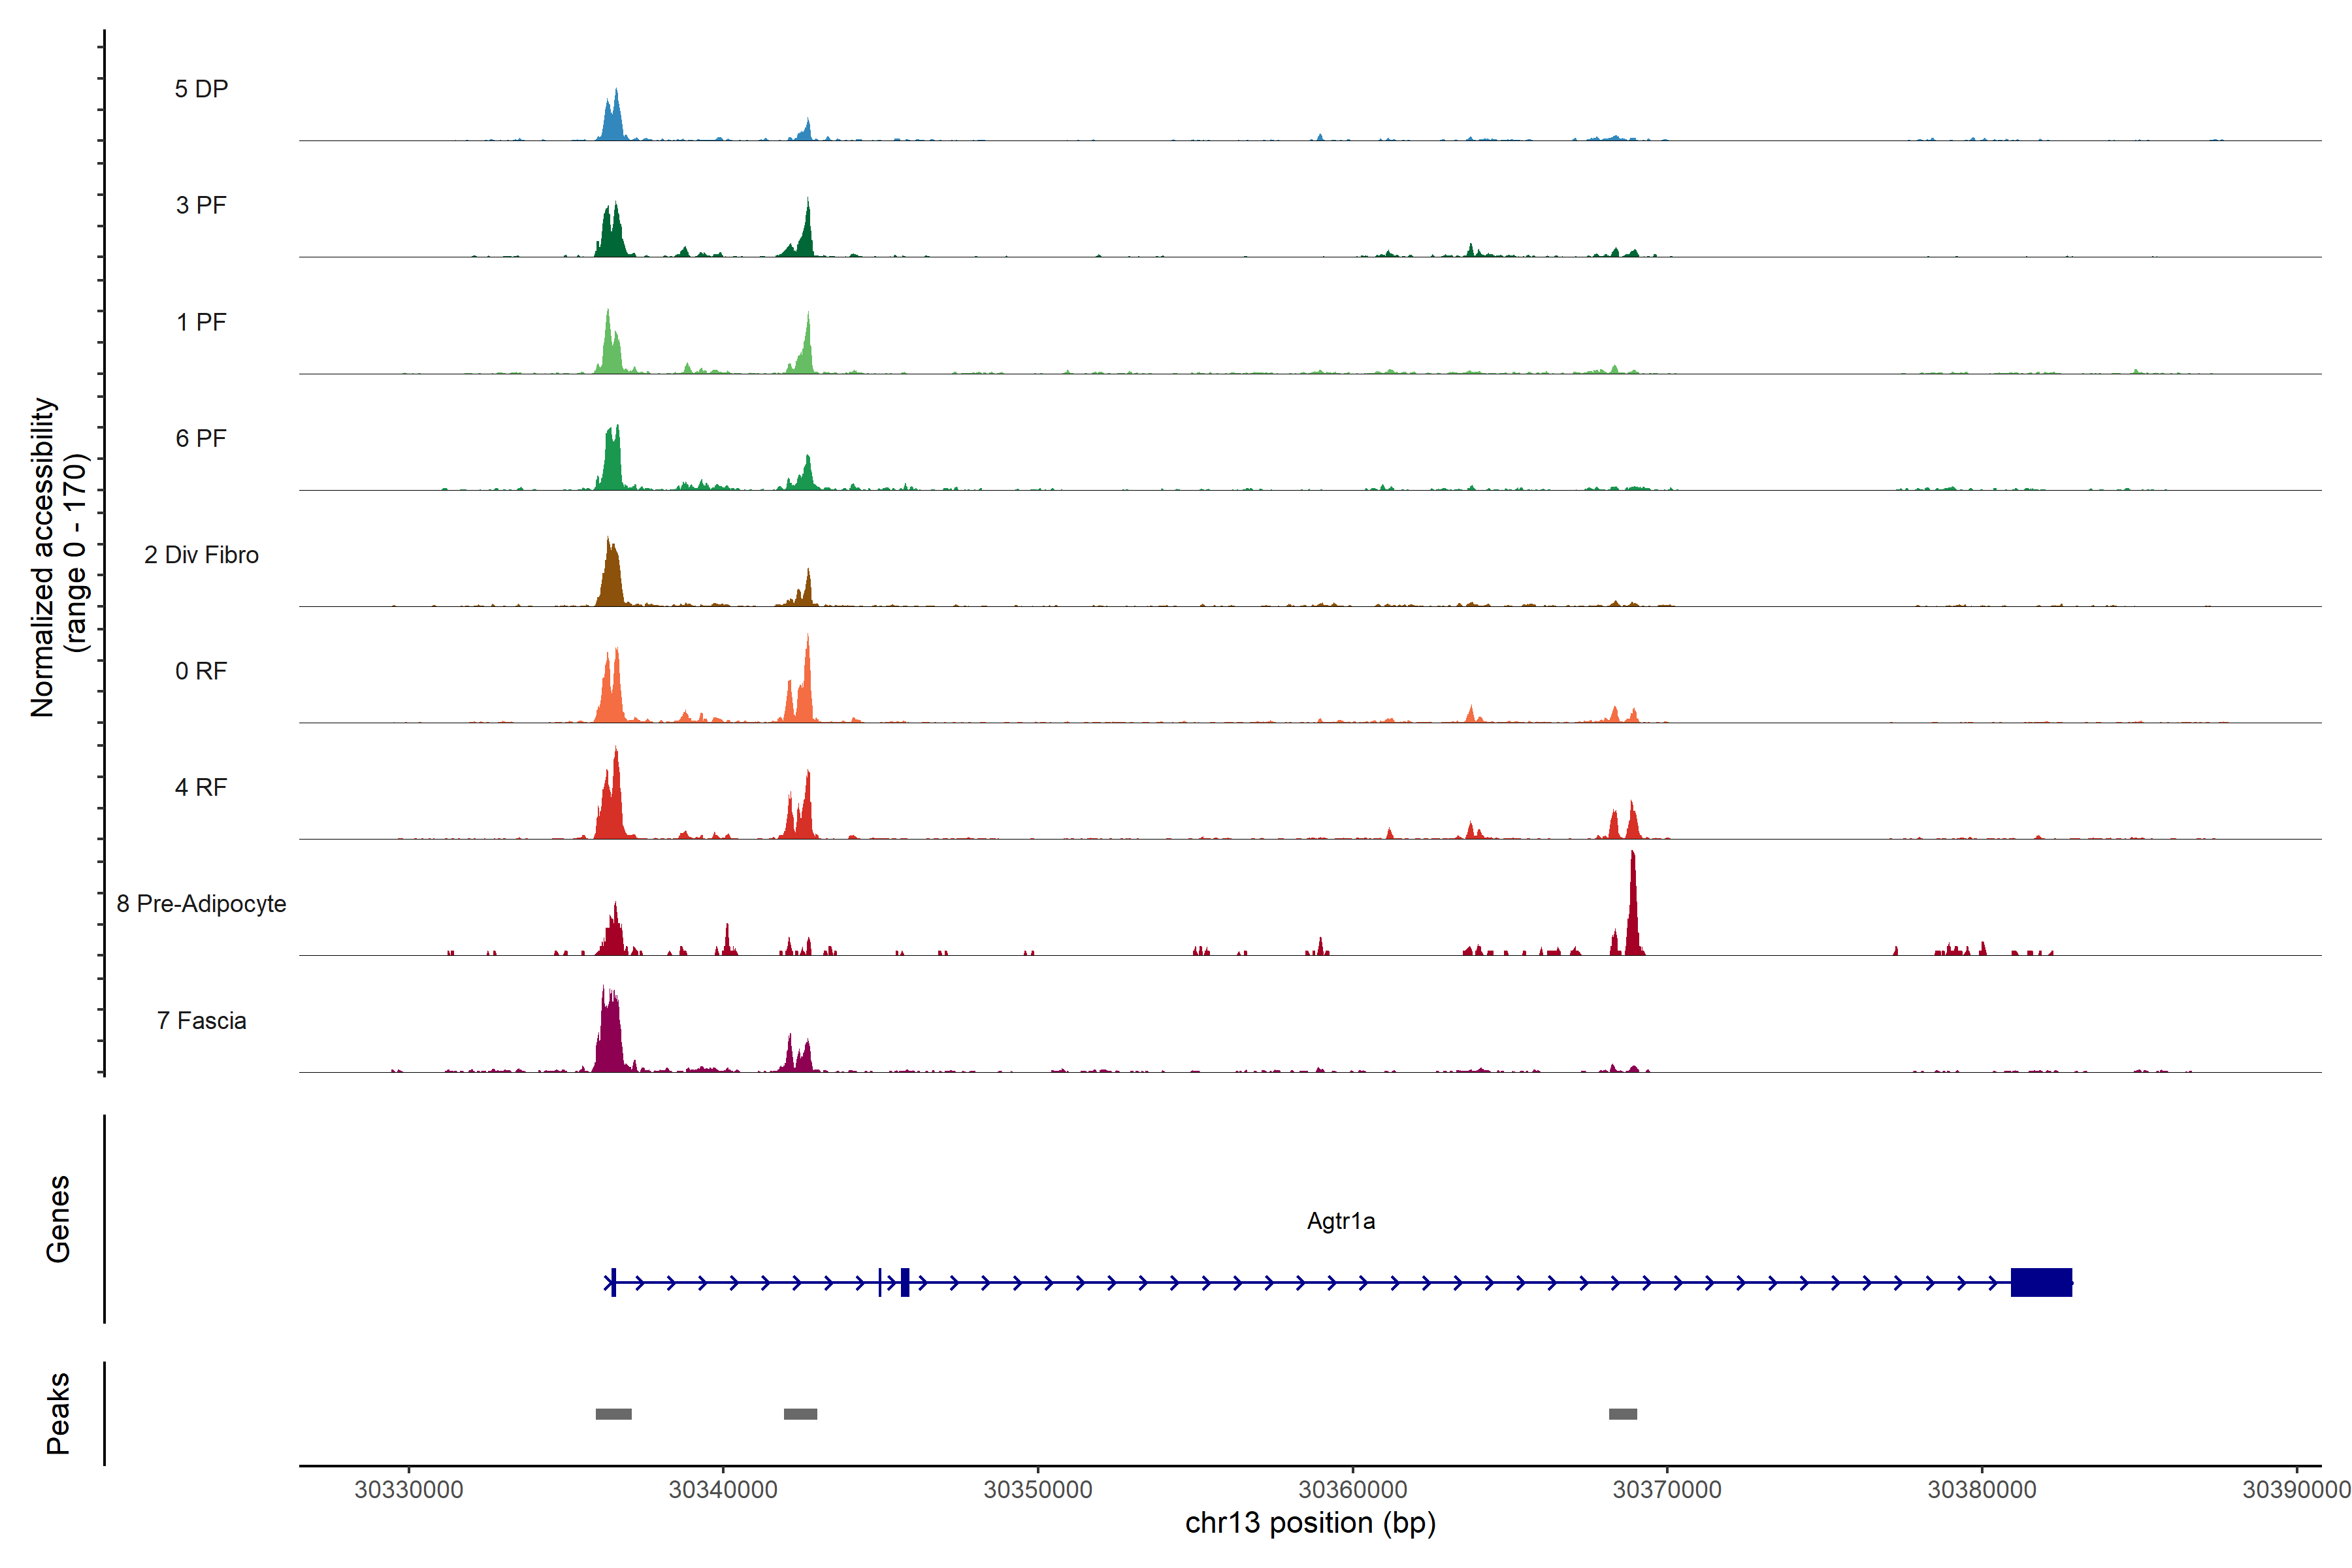
Task: Click the 7 Fascia track label
Action: [201, 1020]
